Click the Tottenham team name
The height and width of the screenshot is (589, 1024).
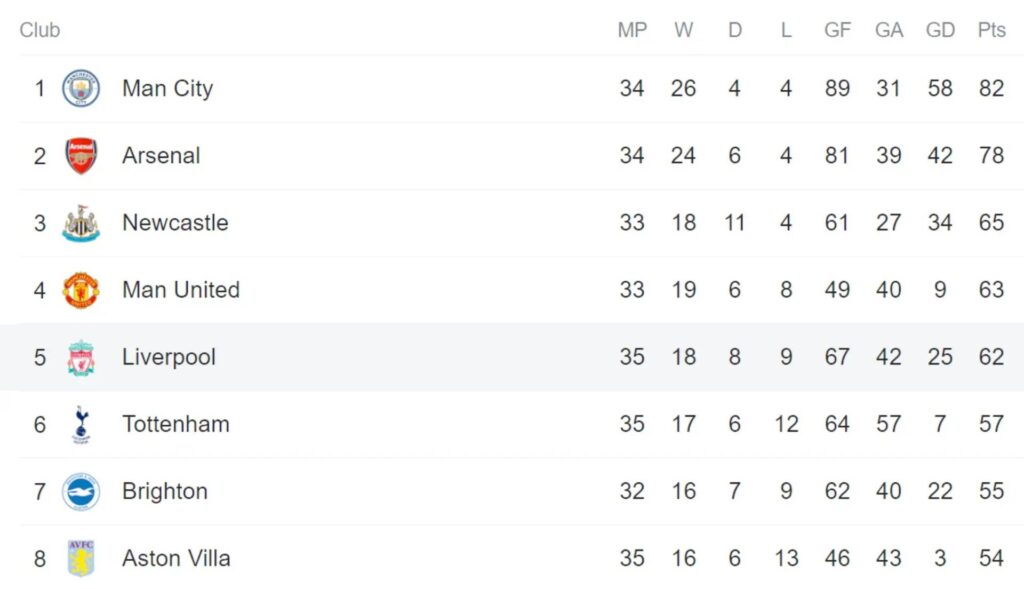176,424
